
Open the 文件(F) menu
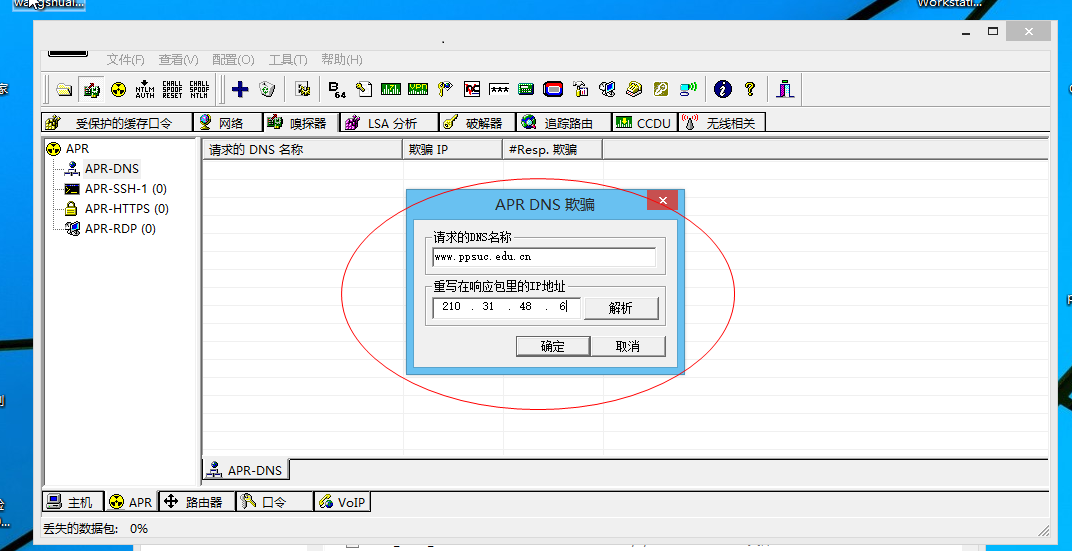click(125, 59)
